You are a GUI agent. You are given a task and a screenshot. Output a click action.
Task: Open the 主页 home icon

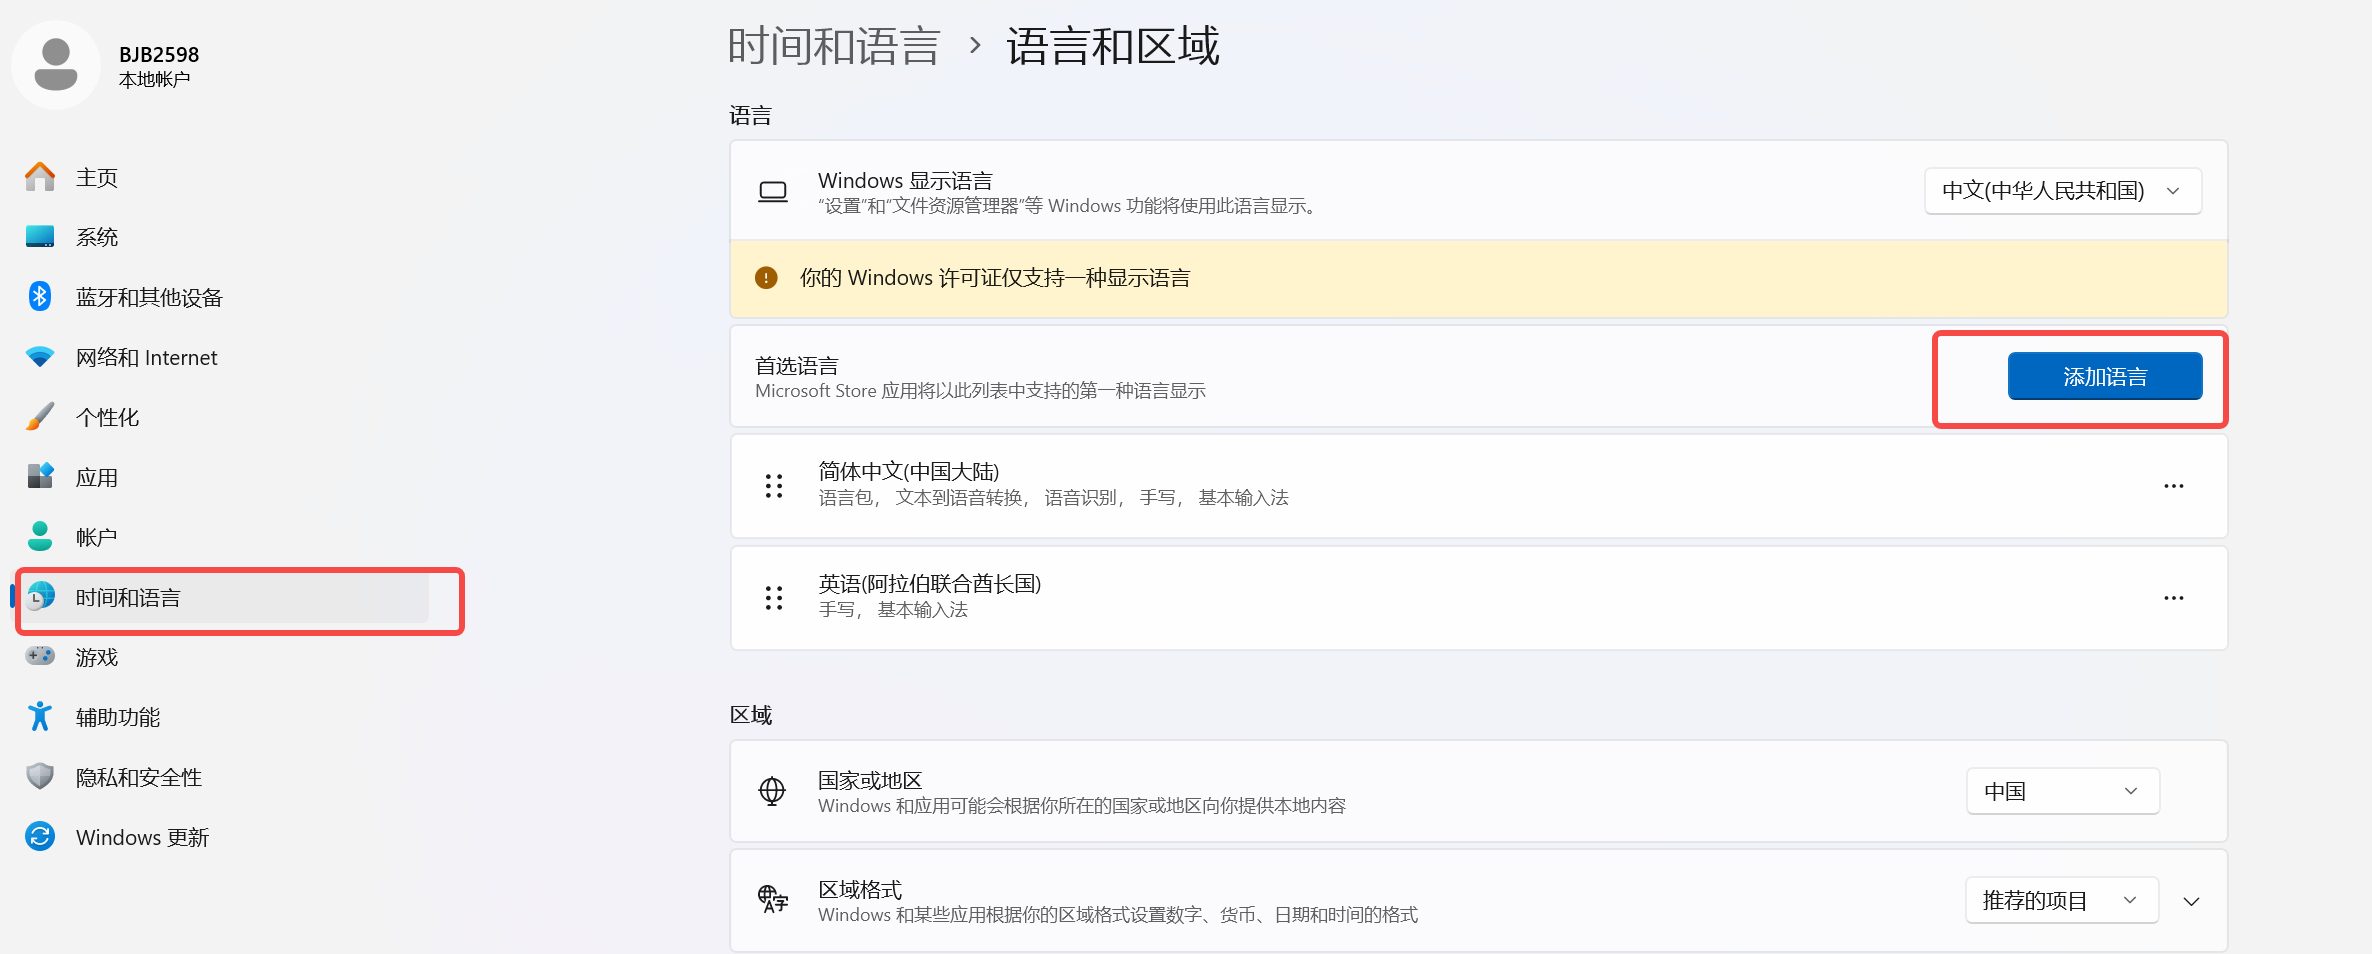[40, 177]
